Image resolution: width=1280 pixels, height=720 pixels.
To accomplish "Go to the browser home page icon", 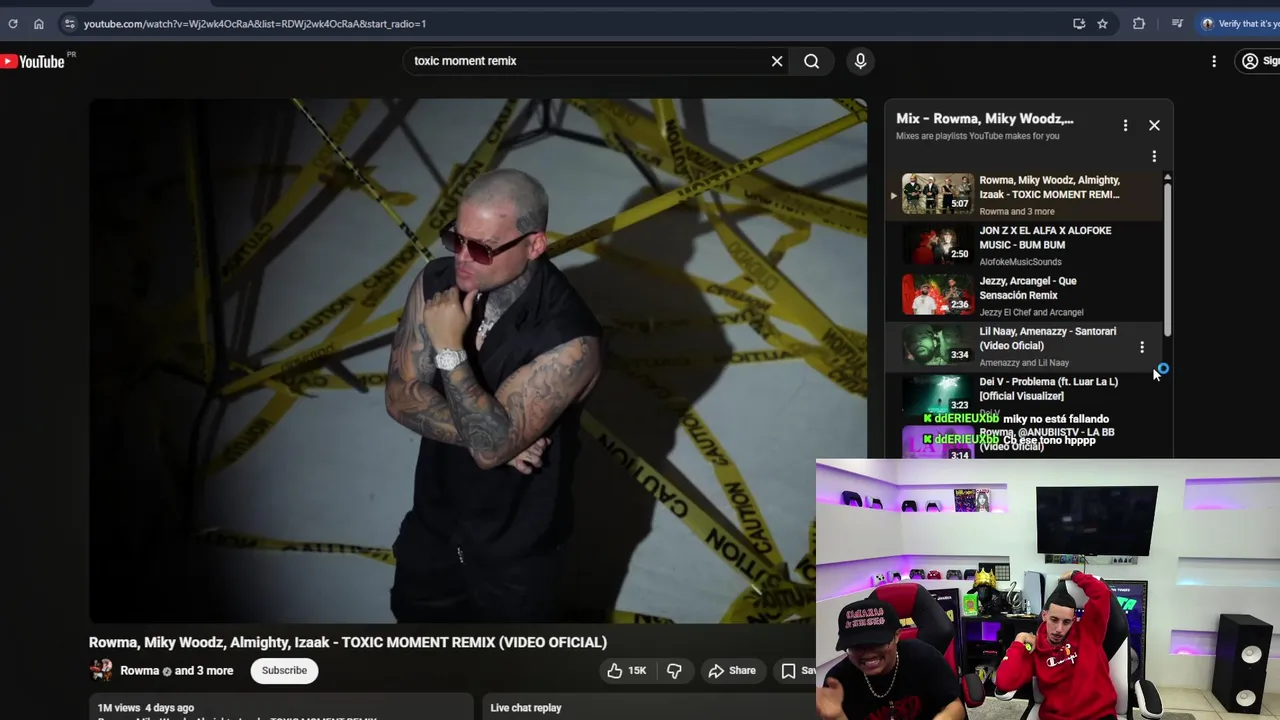I will pos(39,23).
